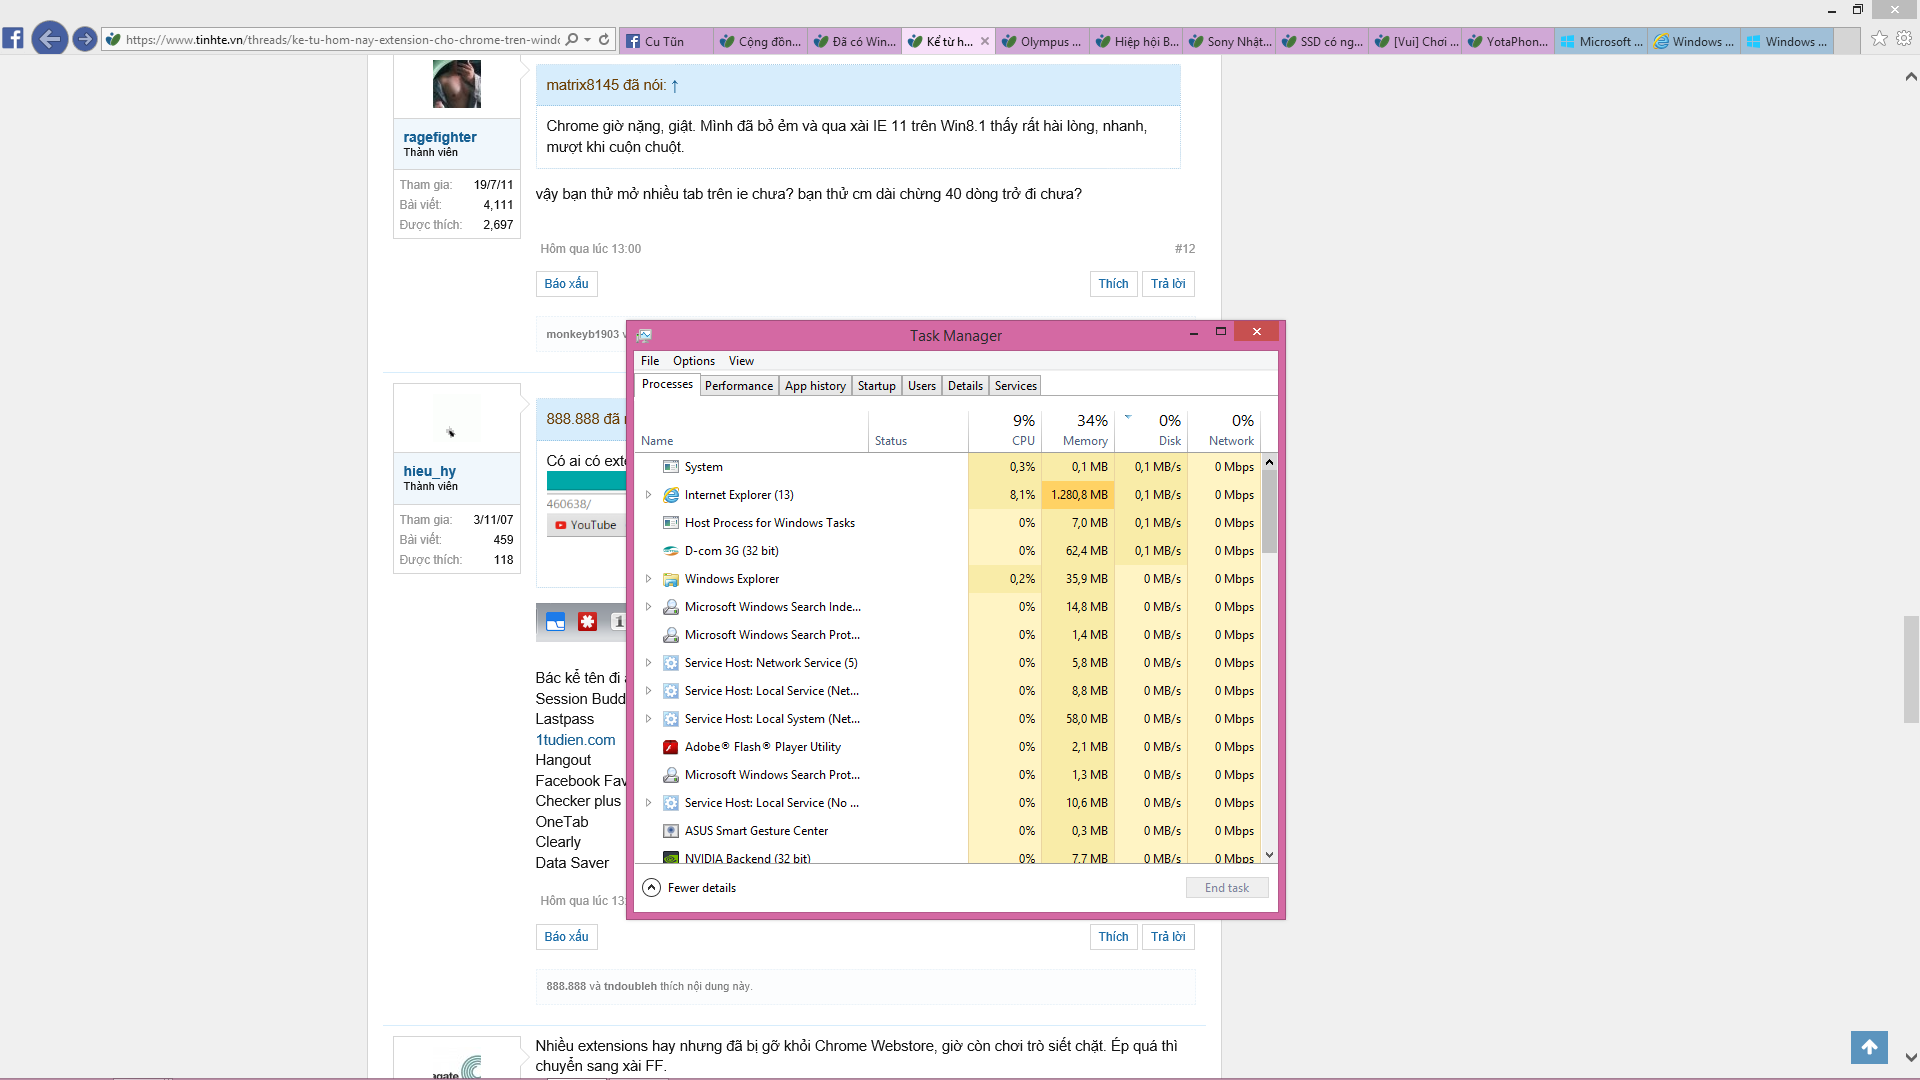Expand Service Host: Local System (Net... row

pyautogui.click(x=648, y=719)
